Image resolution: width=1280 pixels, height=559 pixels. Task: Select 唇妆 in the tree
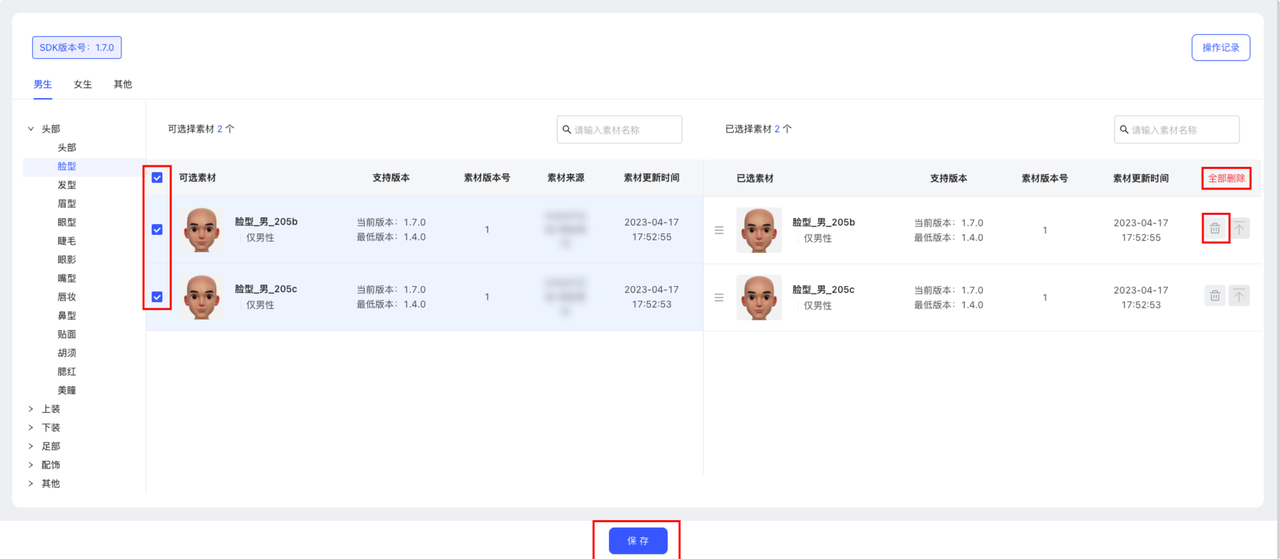tap(67, 297)
